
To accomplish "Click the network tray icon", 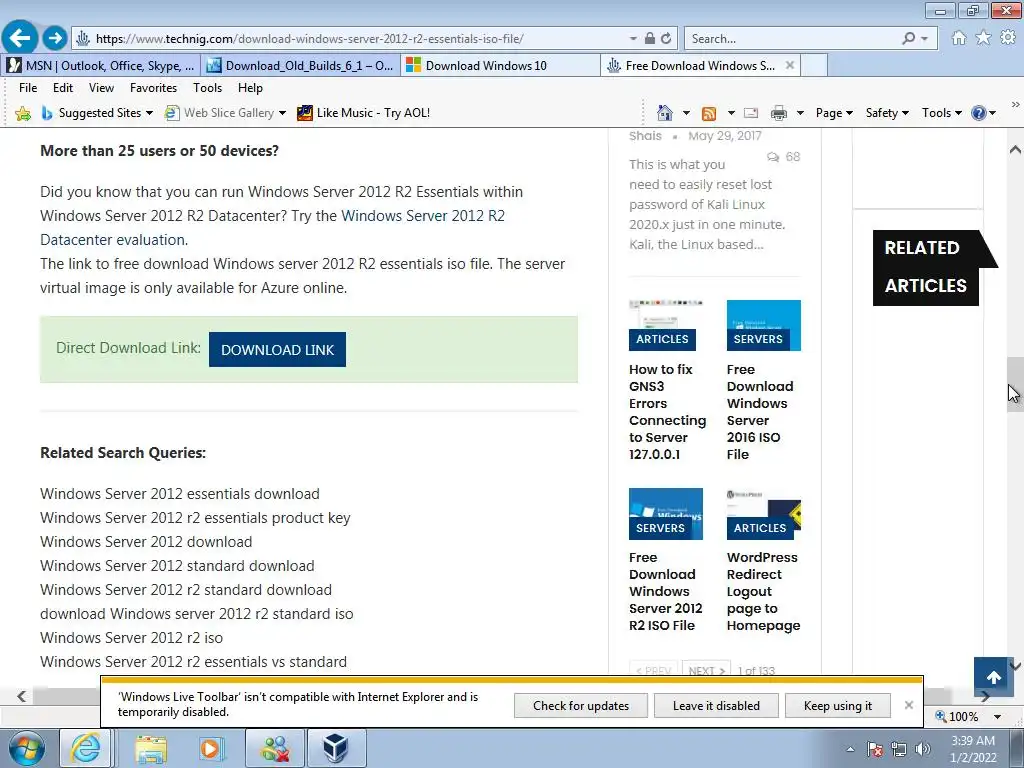I will click(x=899, y=749).
